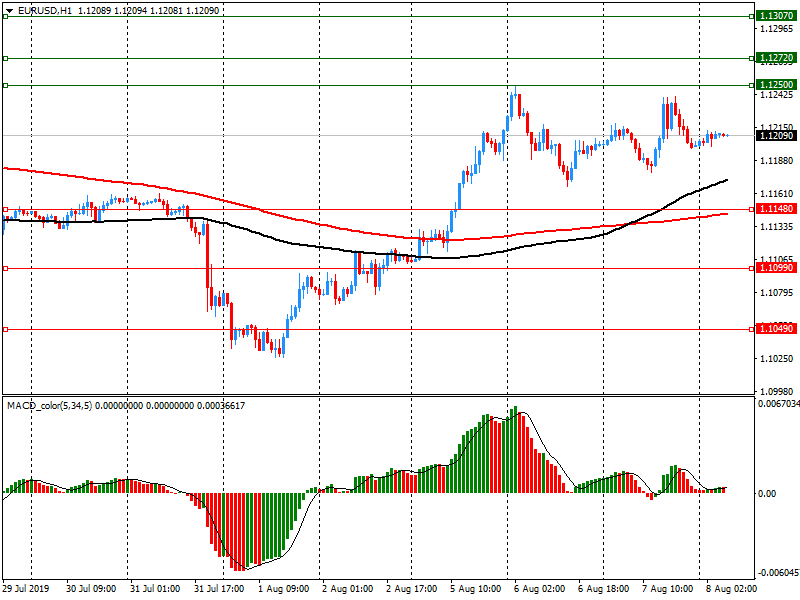Click the 6 Aug 18:00 time axis label
The height and width of the screenshot is (600, 800).
click(x=603, y=589)
